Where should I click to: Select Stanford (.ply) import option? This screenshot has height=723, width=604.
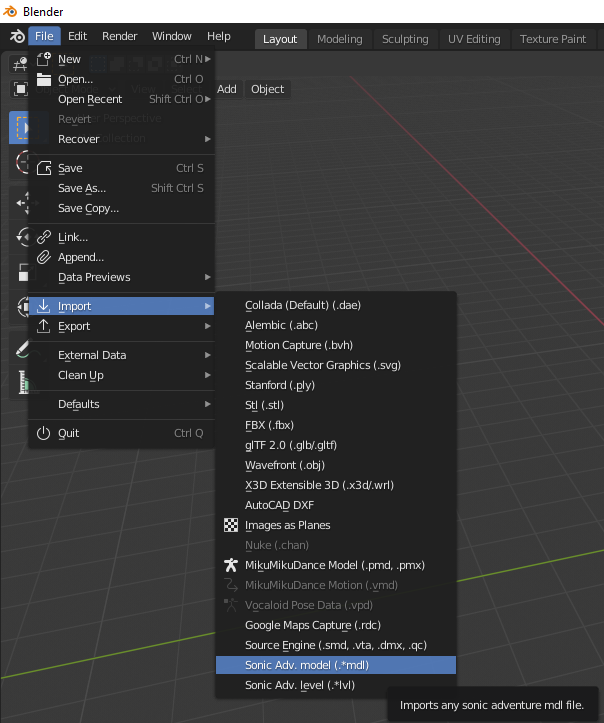pyautogui.click(x=336, y=385)
